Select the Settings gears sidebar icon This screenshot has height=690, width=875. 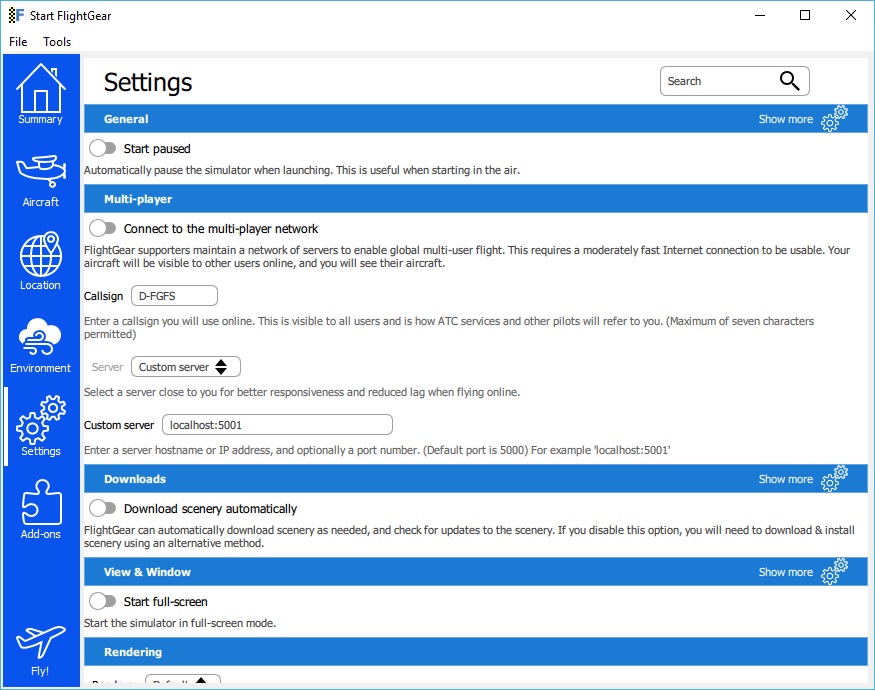(41, 419)
